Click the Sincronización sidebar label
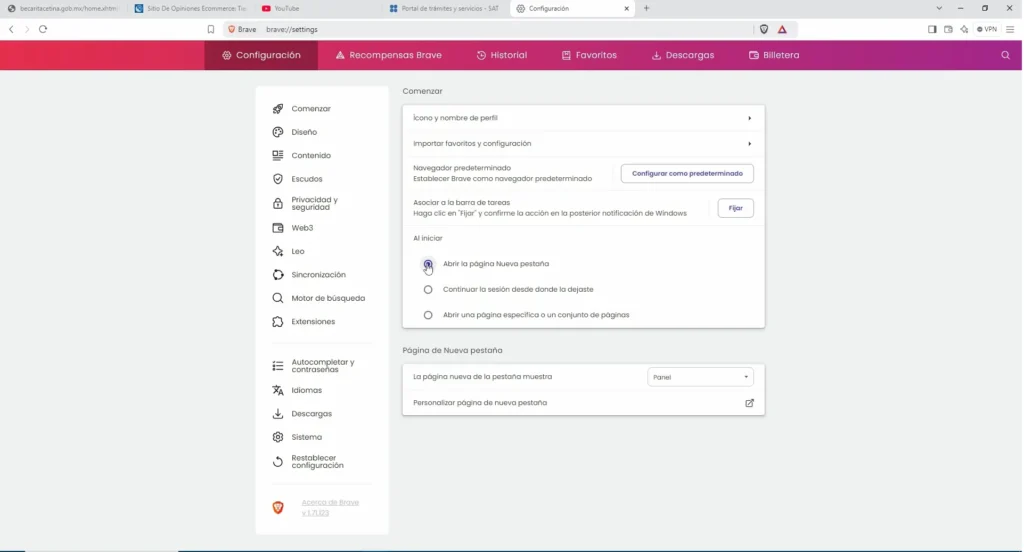 (x=318, y=275)
